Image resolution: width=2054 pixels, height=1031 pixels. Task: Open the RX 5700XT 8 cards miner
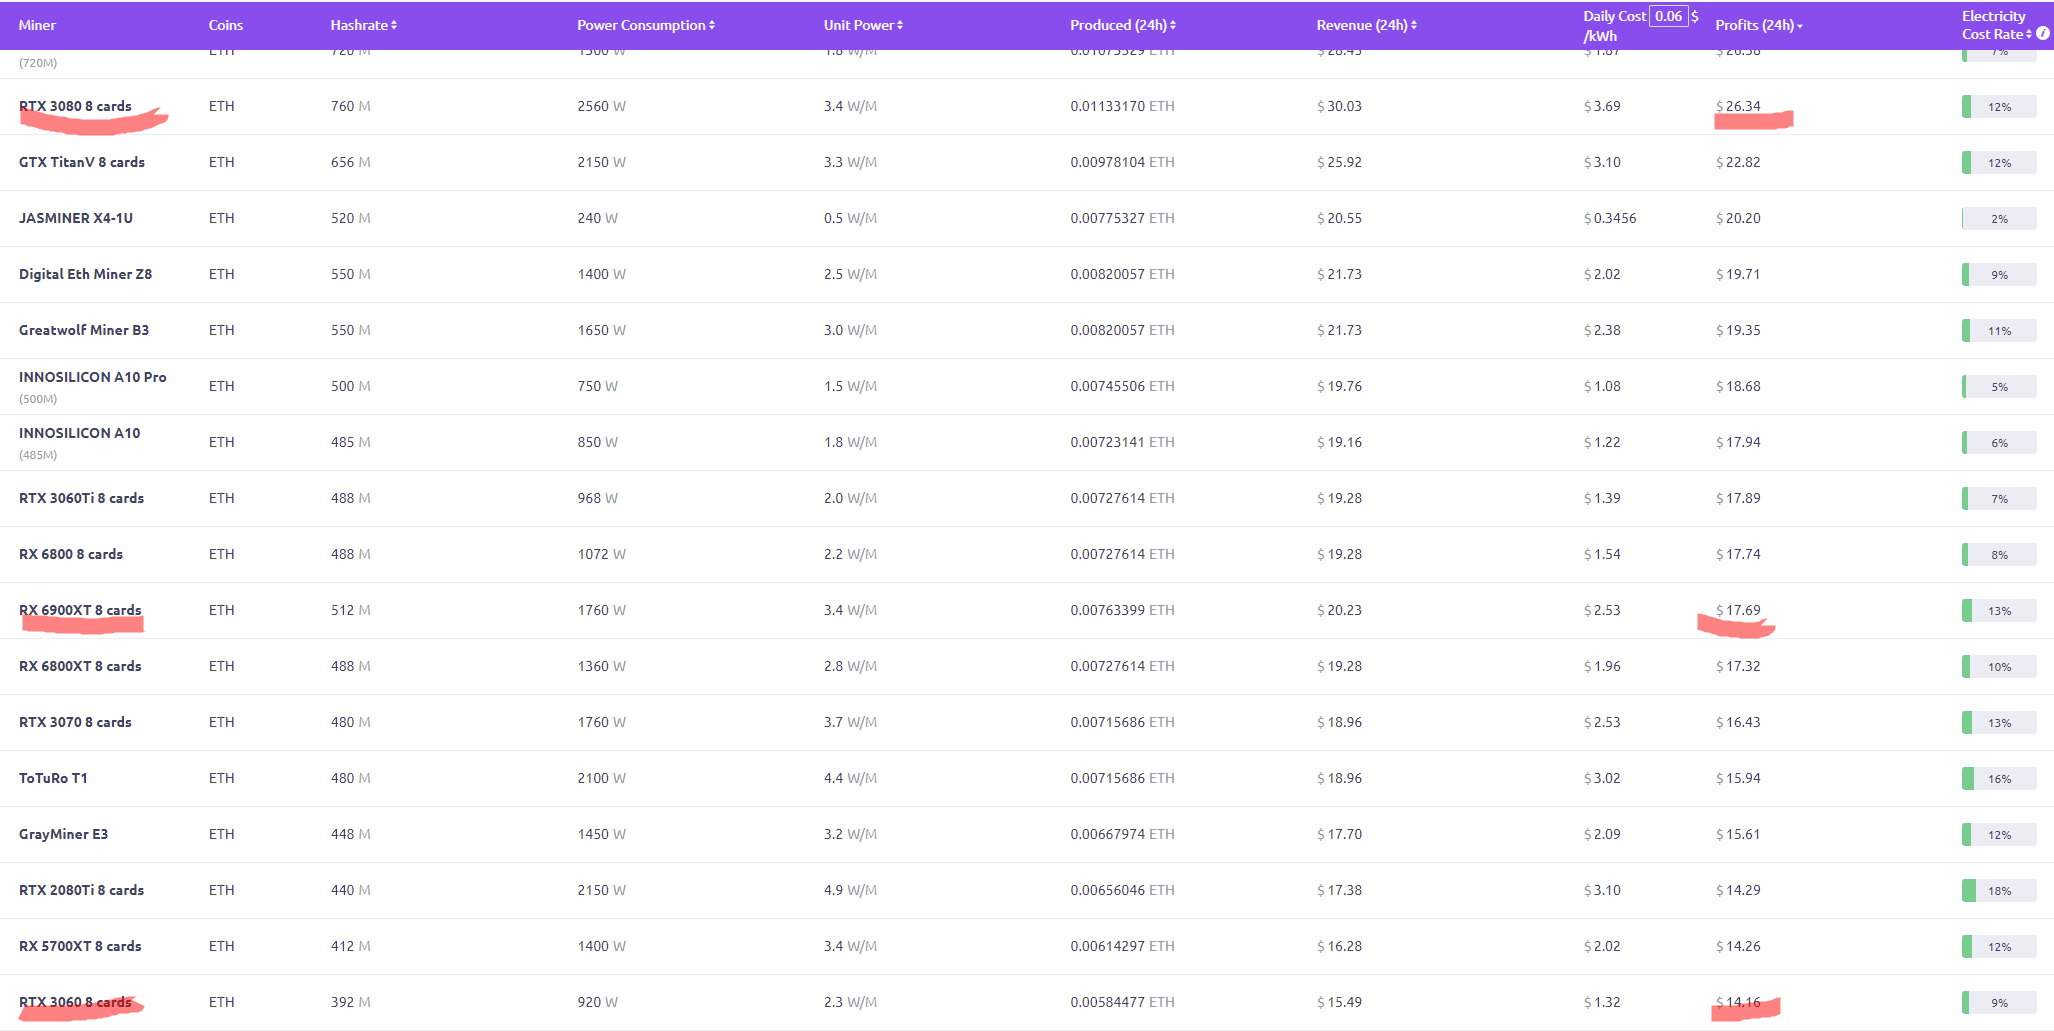coord(80,946)
